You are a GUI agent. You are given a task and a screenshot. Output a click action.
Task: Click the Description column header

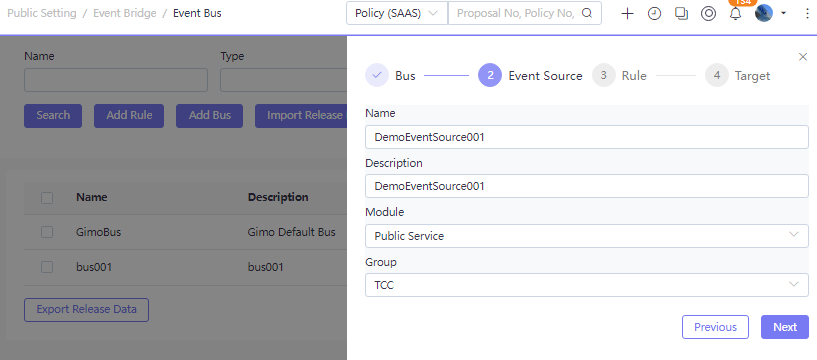278,197
